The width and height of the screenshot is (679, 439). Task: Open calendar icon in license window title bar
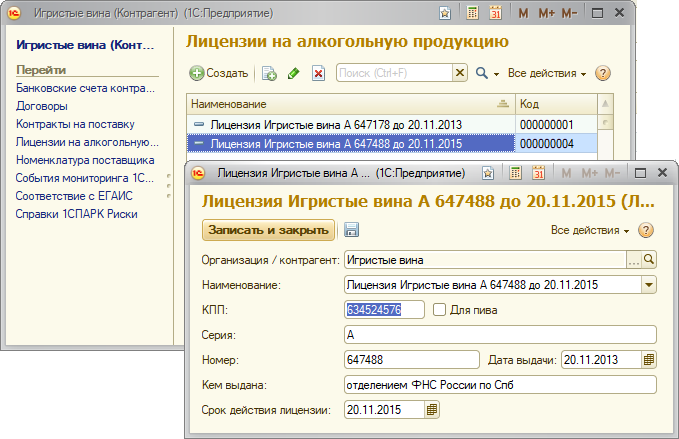[538, 173]
